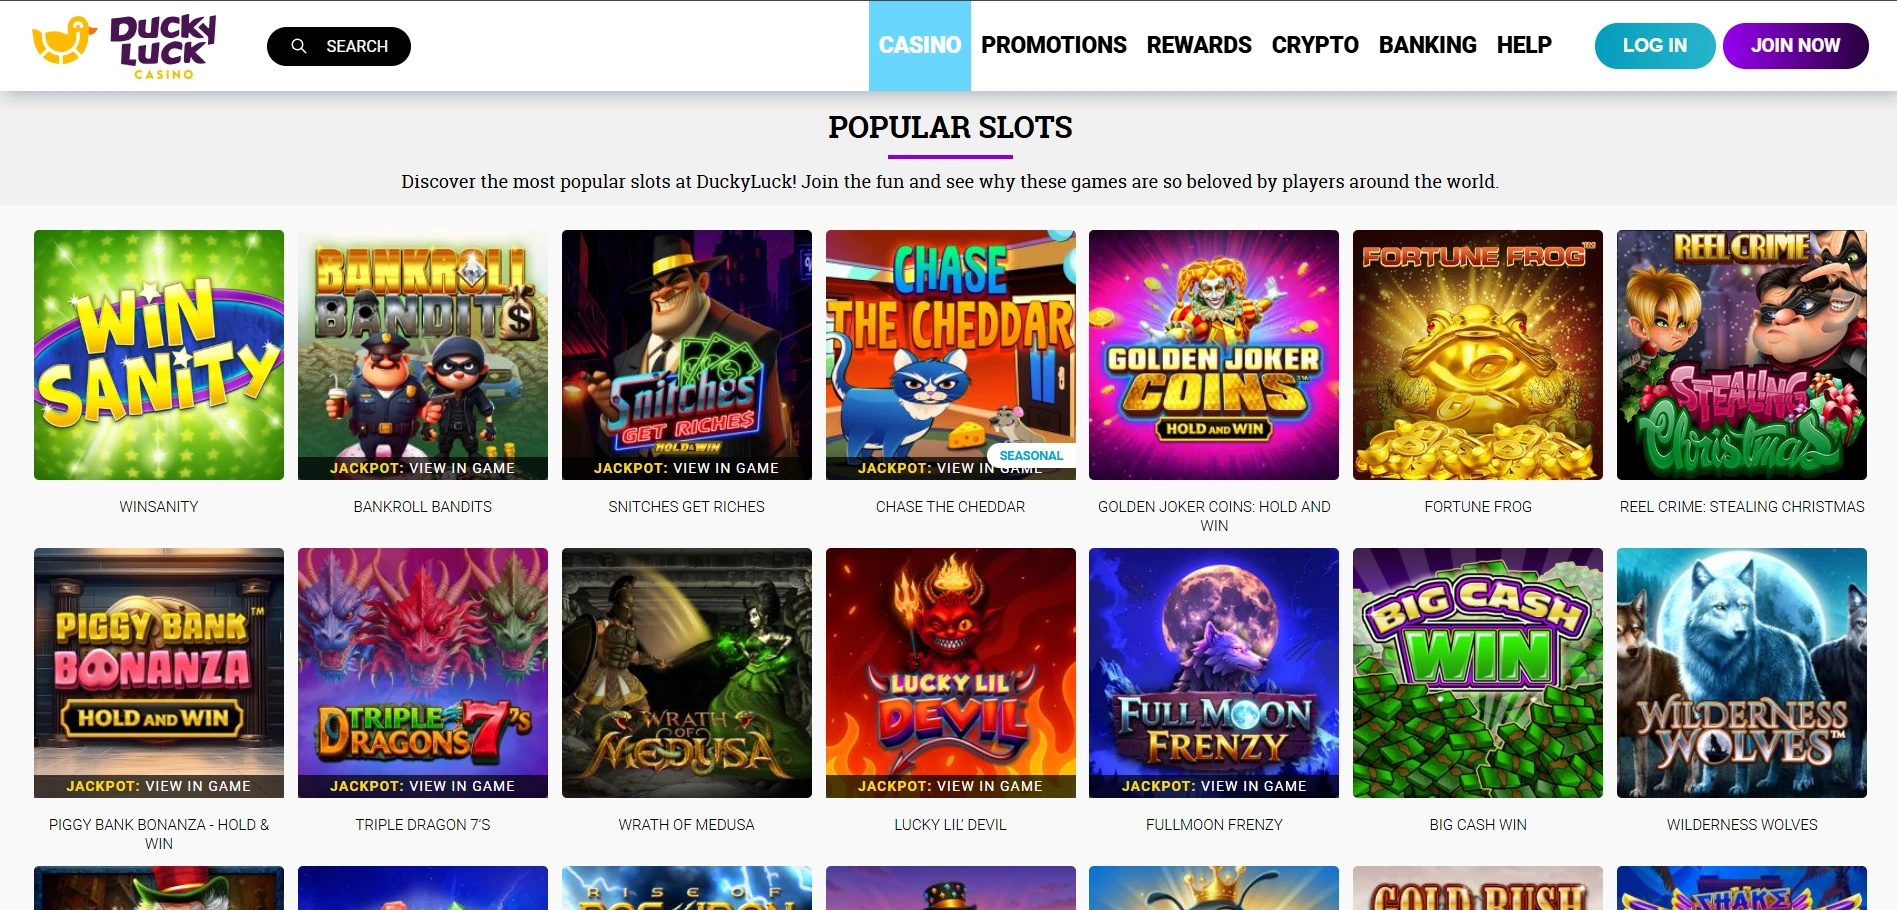The image size is (1897, 910).
Task: Click Jackpot banner on Piggy Bank Bonanza
Action: click(159, 786)
